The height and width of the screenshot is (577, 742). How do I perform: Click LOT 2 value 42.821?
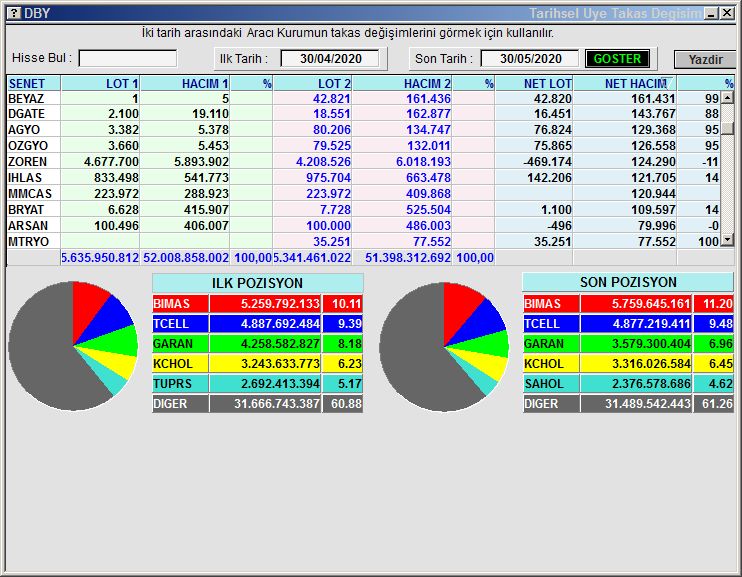[331, 98]
